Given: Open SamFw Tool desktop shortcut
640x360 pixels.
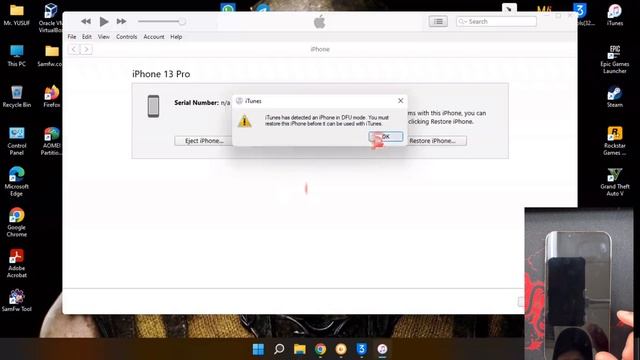Looking at the screenshot, I should (17, 301).
